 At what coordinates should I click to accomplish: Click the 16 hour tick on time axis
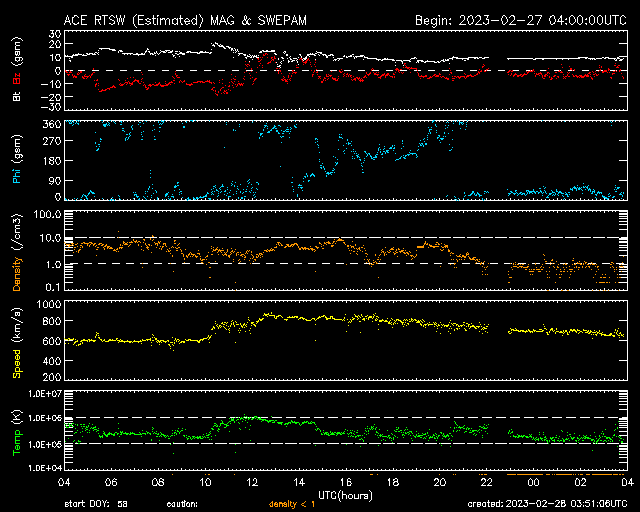(346, 481)
